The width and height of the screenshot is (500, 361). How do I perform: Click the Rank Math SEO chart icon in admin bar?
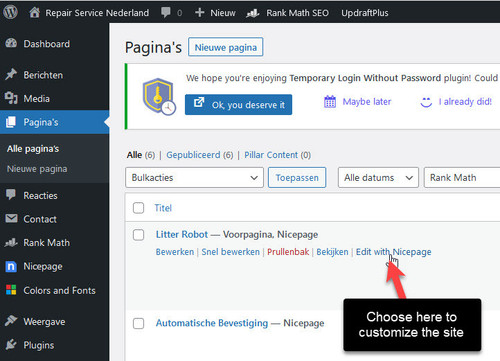[x=253, y=13]
